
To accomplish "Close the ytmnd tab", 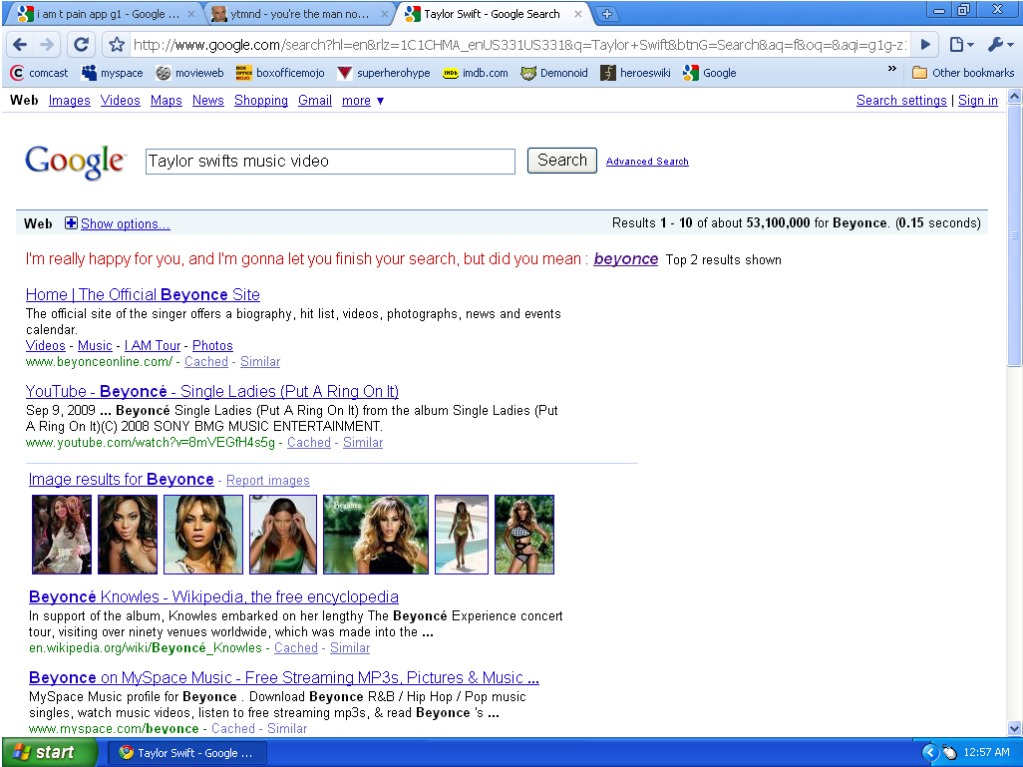I will (384, 14).
